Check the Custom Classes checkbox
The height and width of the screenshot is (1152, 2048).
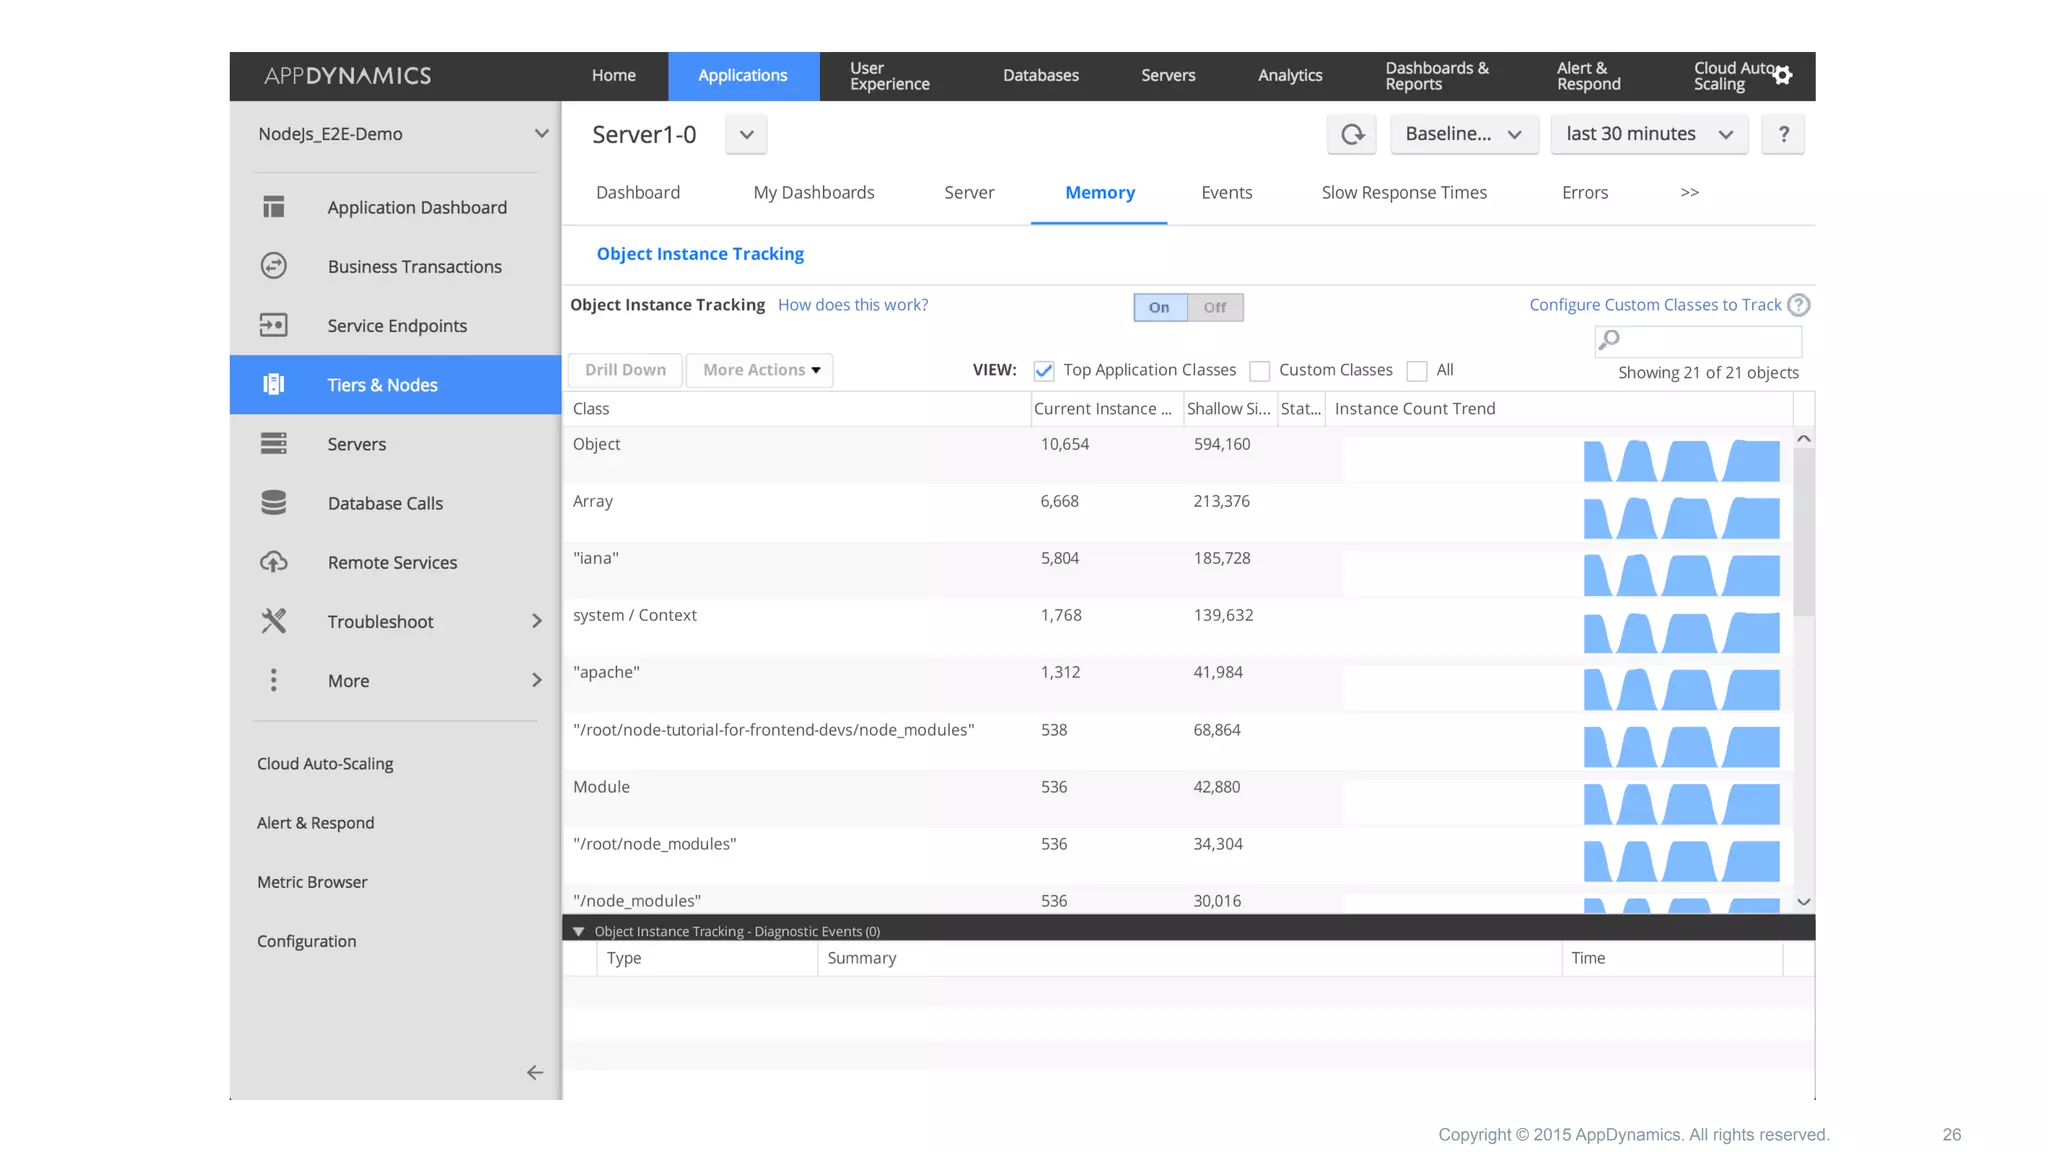point(1260,371)
